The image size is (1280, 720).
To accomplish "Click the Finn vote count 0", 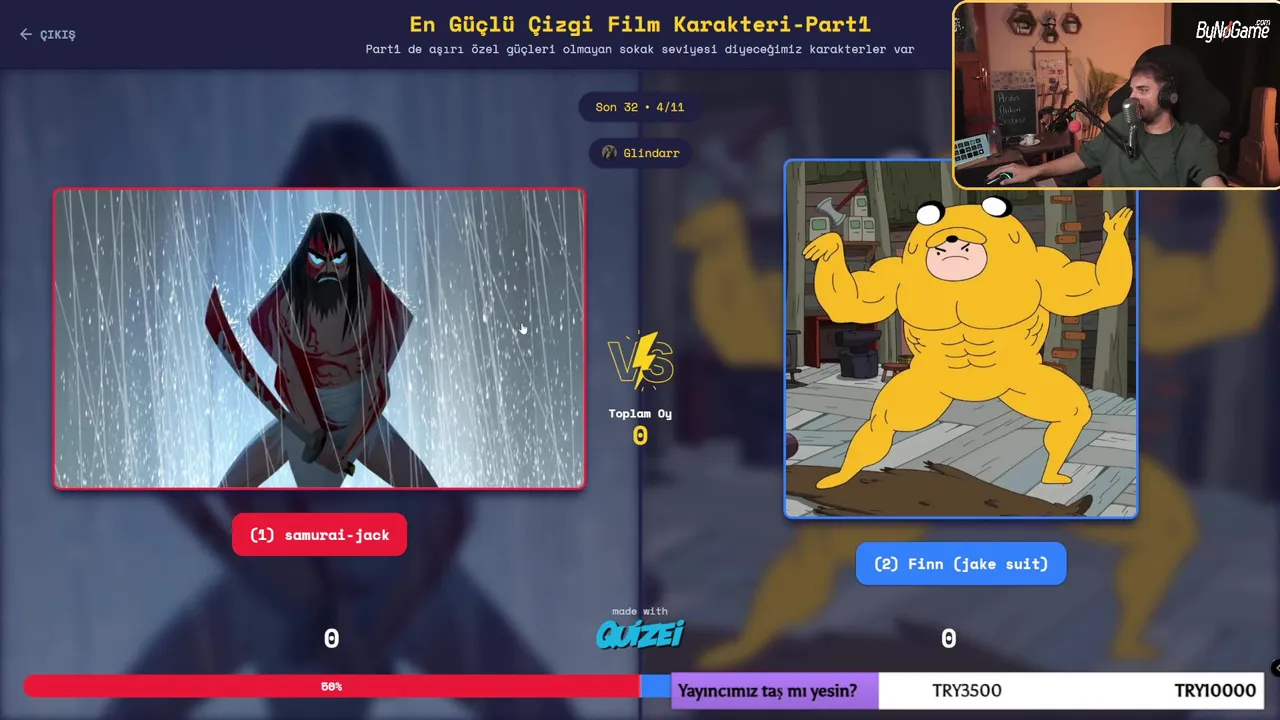I will coord(949,639).
